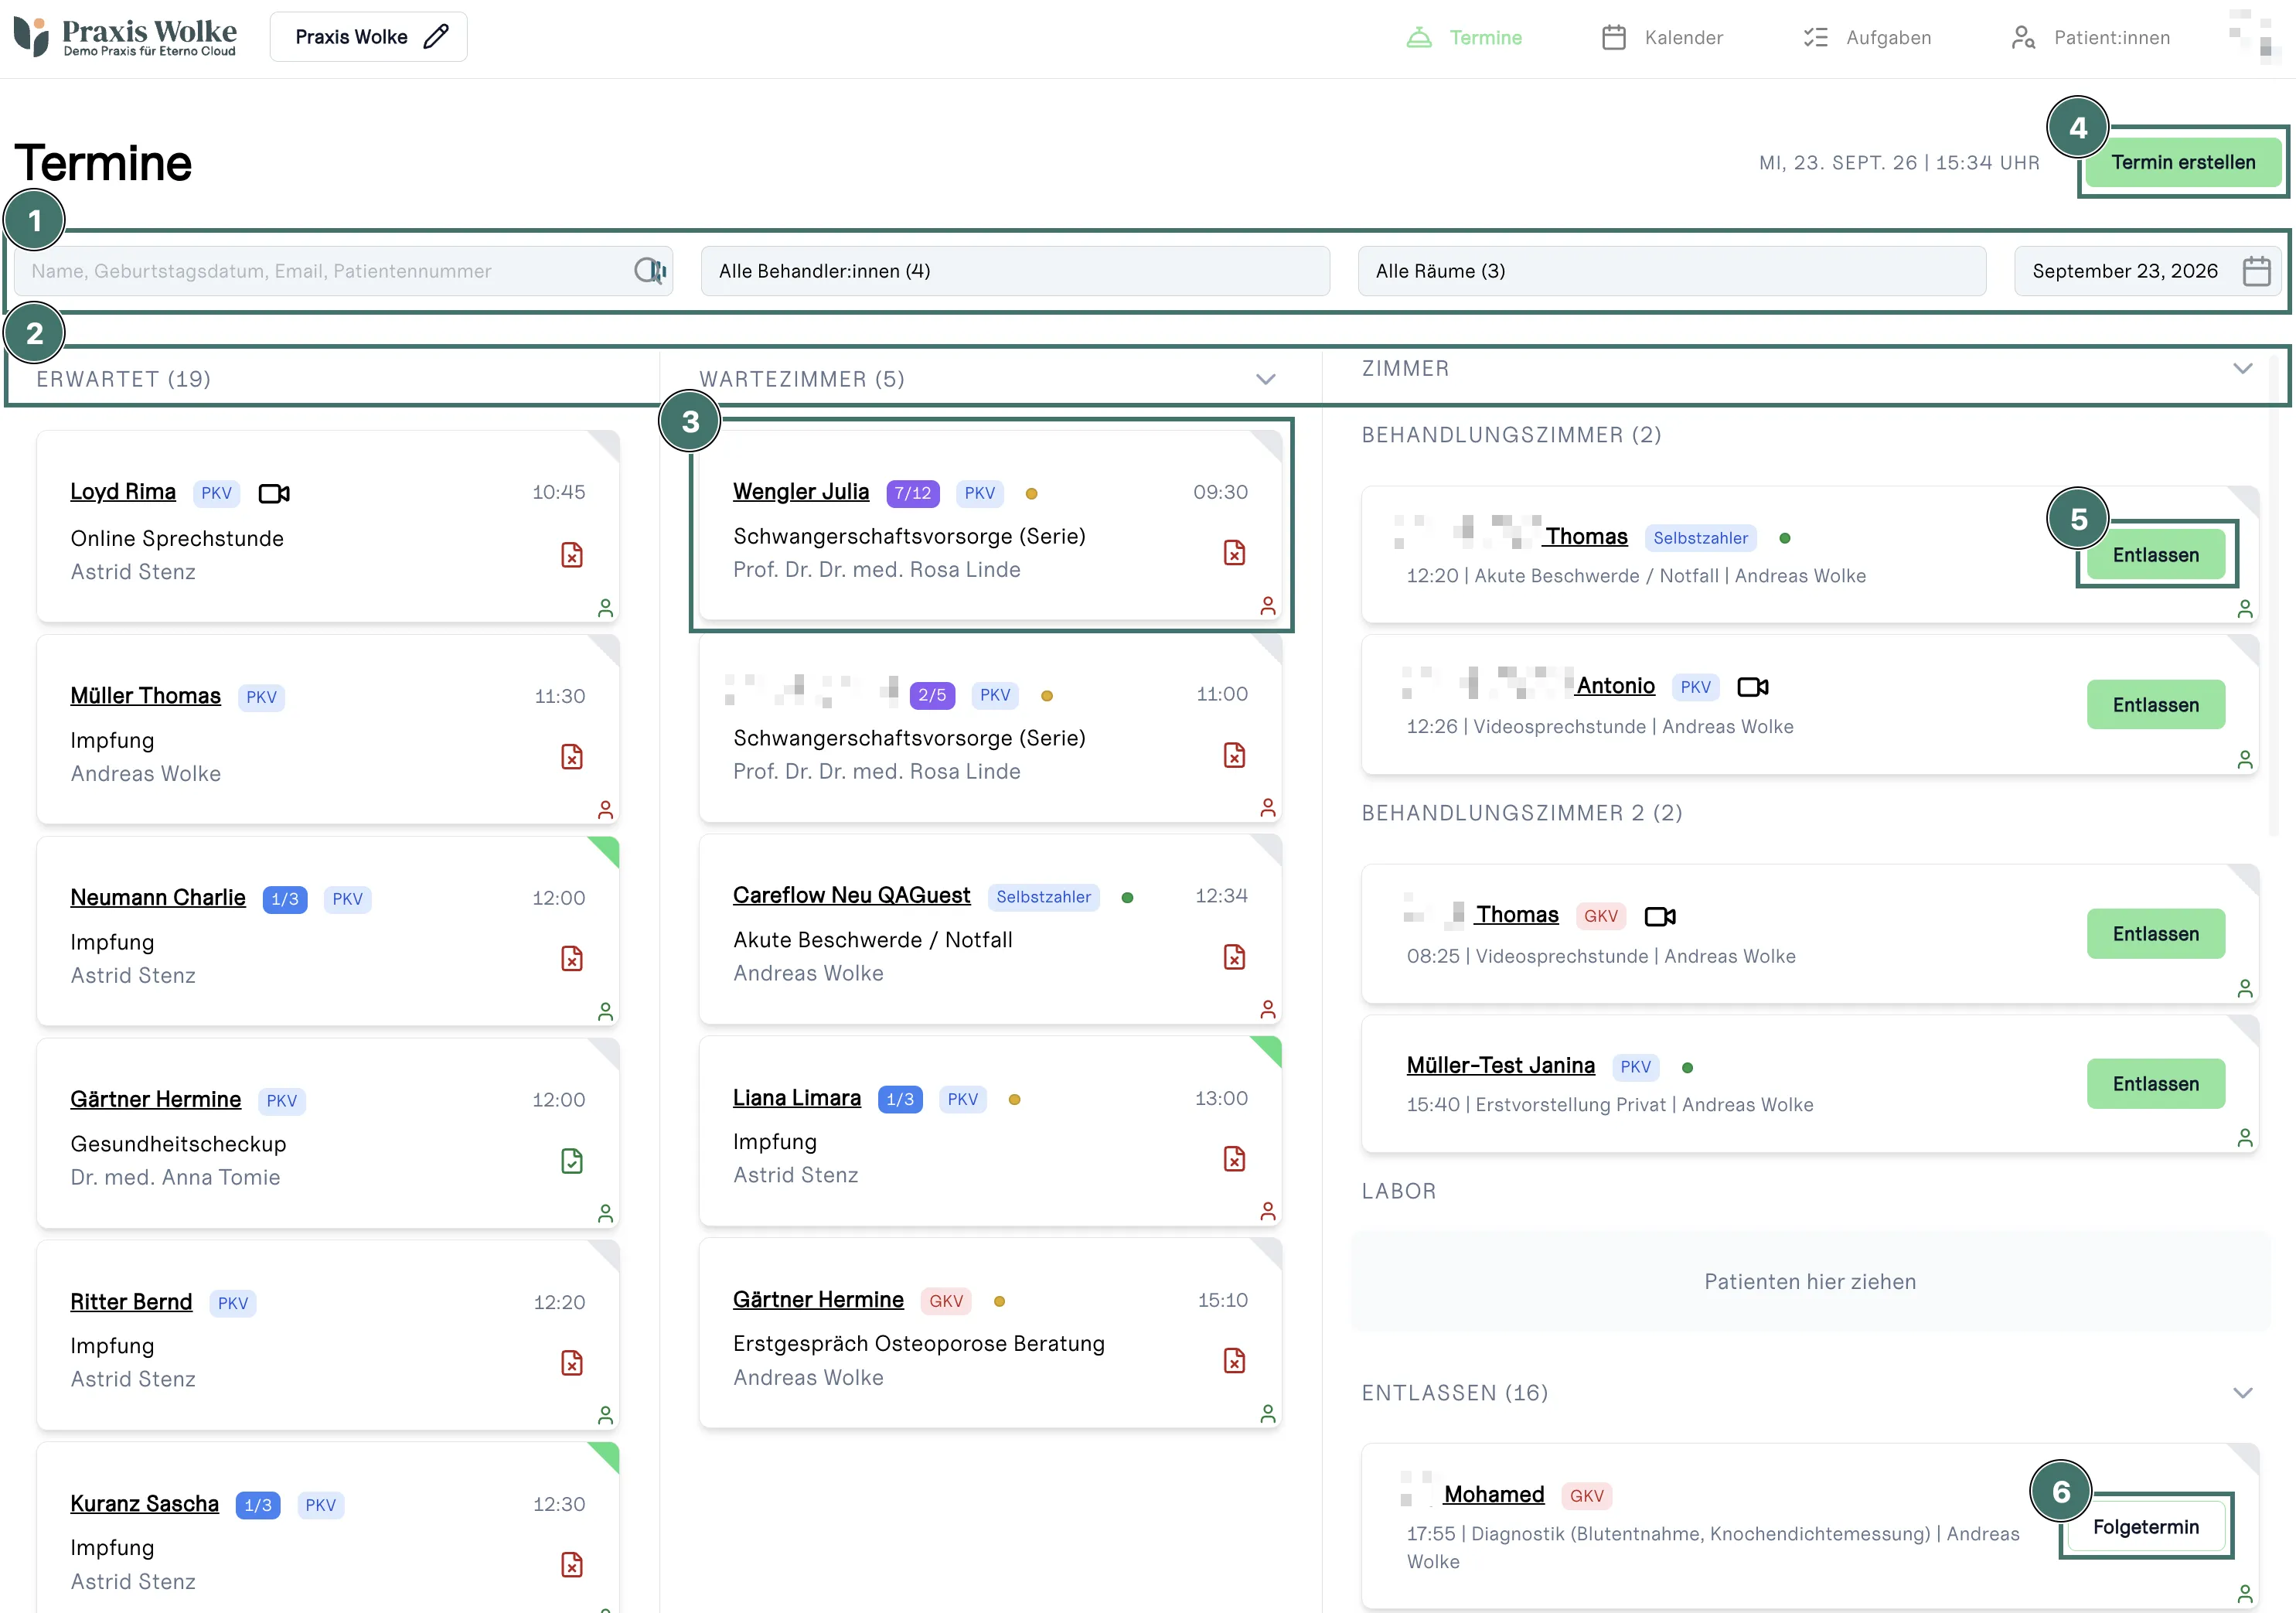Viewport: 2296px width, 1613px height.
Task: Click green document icon on Gärtner Hermine Gesundheitscheckup card
Action: point(572,1161)
